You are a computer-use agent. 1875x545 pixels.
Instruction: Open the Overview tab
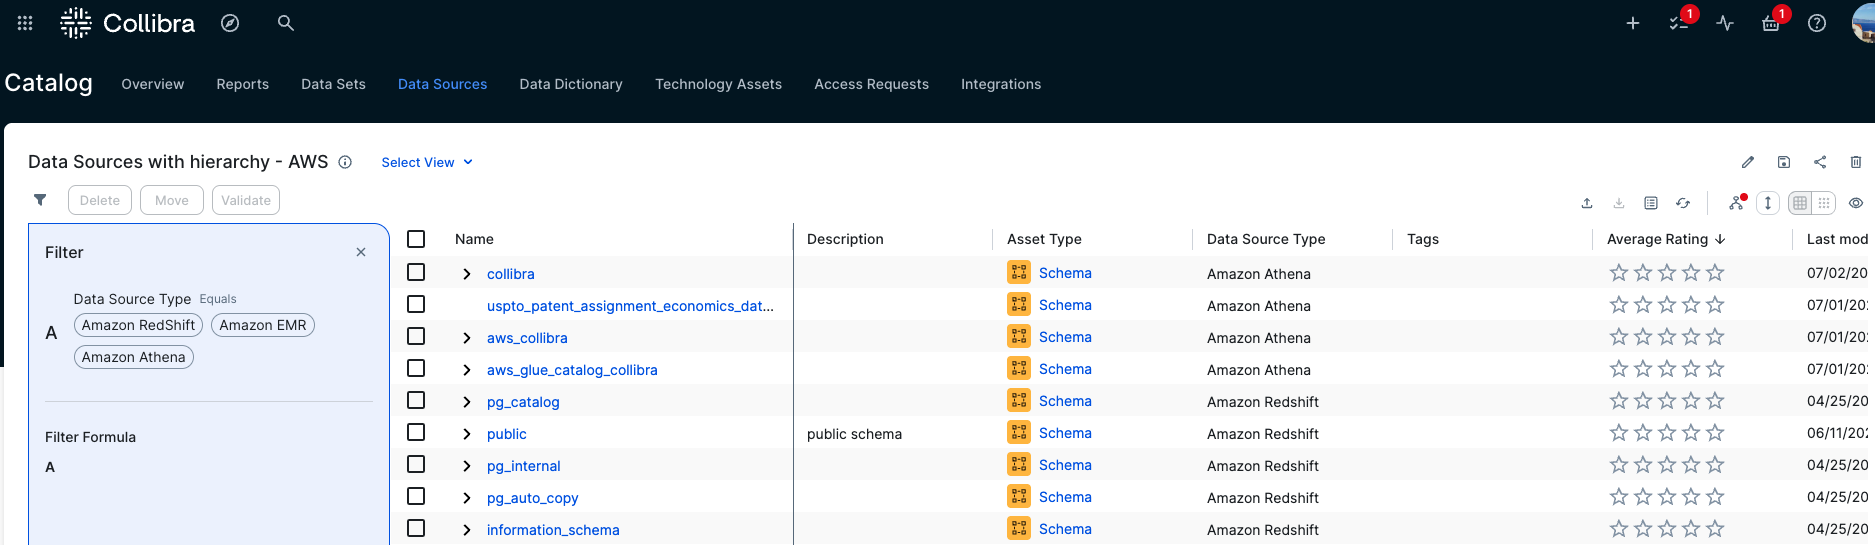coord(153,84)
